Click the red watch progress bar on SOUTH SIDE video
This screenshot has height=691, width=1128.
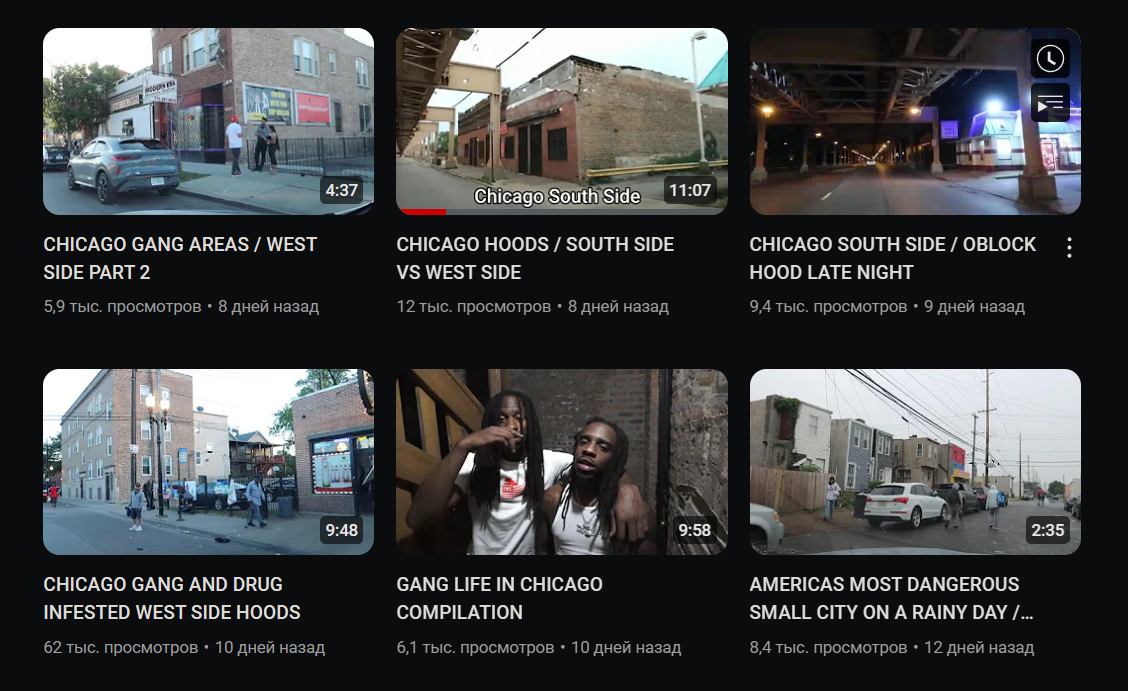coord(422,211)
